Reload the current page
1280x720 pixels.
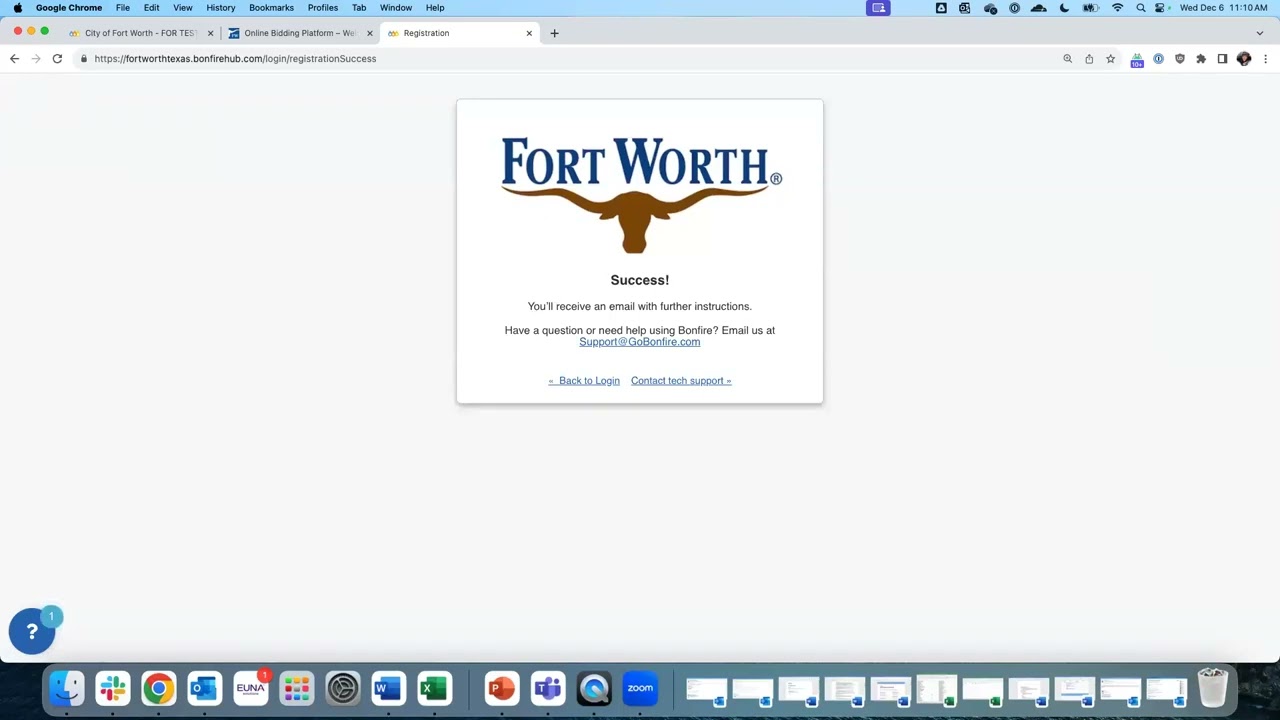click(57, 59)
